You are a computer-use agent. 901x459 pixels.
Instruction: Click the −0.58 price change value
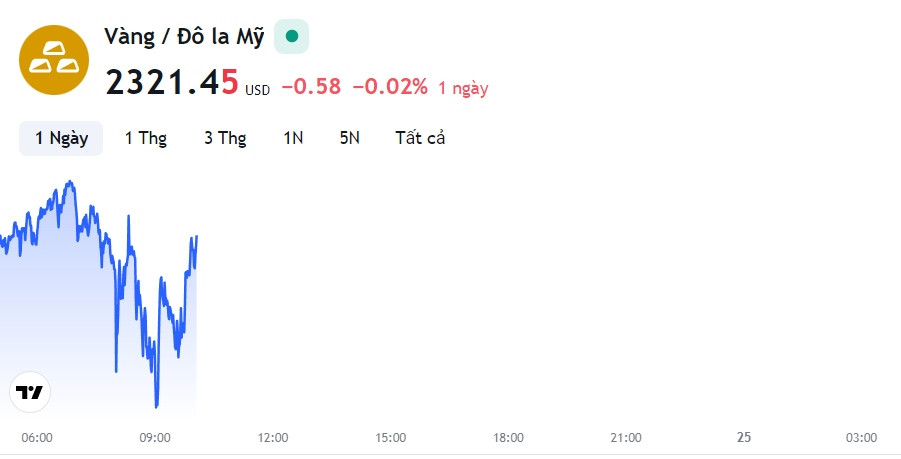click(311, 87)
